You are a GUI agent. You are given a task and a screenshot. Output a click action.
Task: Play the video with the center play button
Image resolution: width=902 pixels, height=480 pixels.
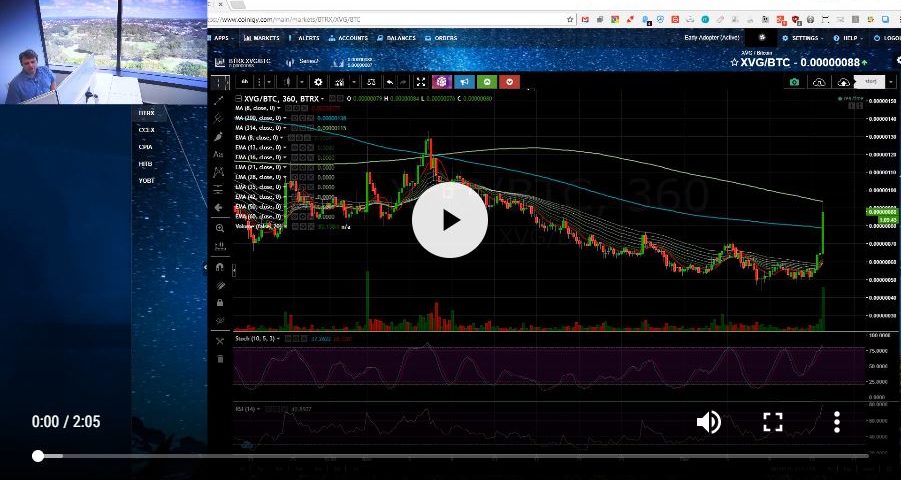click(450, 219)
